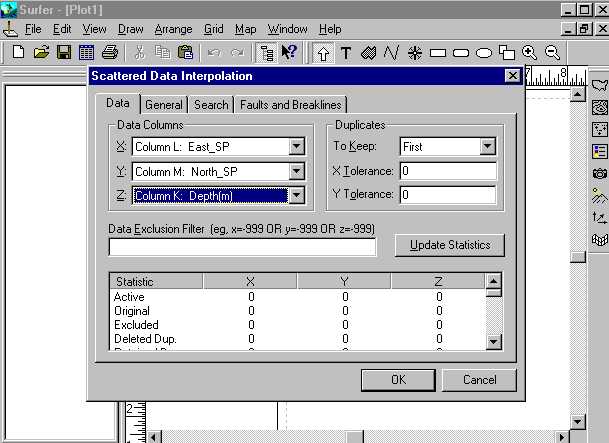Image resolution: width=609 pixels, height=443 pixels.
Task: Click the post map icon
Action: (600, 129)
